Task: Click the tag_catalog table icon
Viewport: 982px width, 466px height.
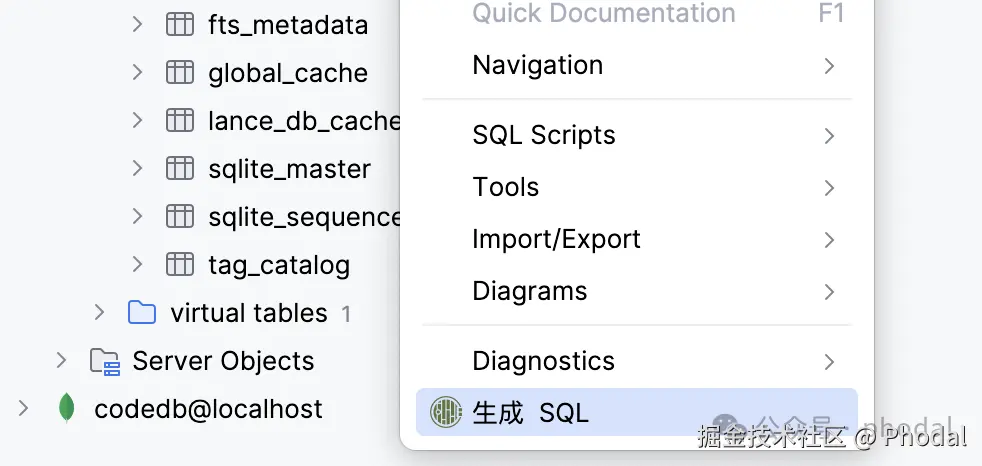Action: coord(180,265)
